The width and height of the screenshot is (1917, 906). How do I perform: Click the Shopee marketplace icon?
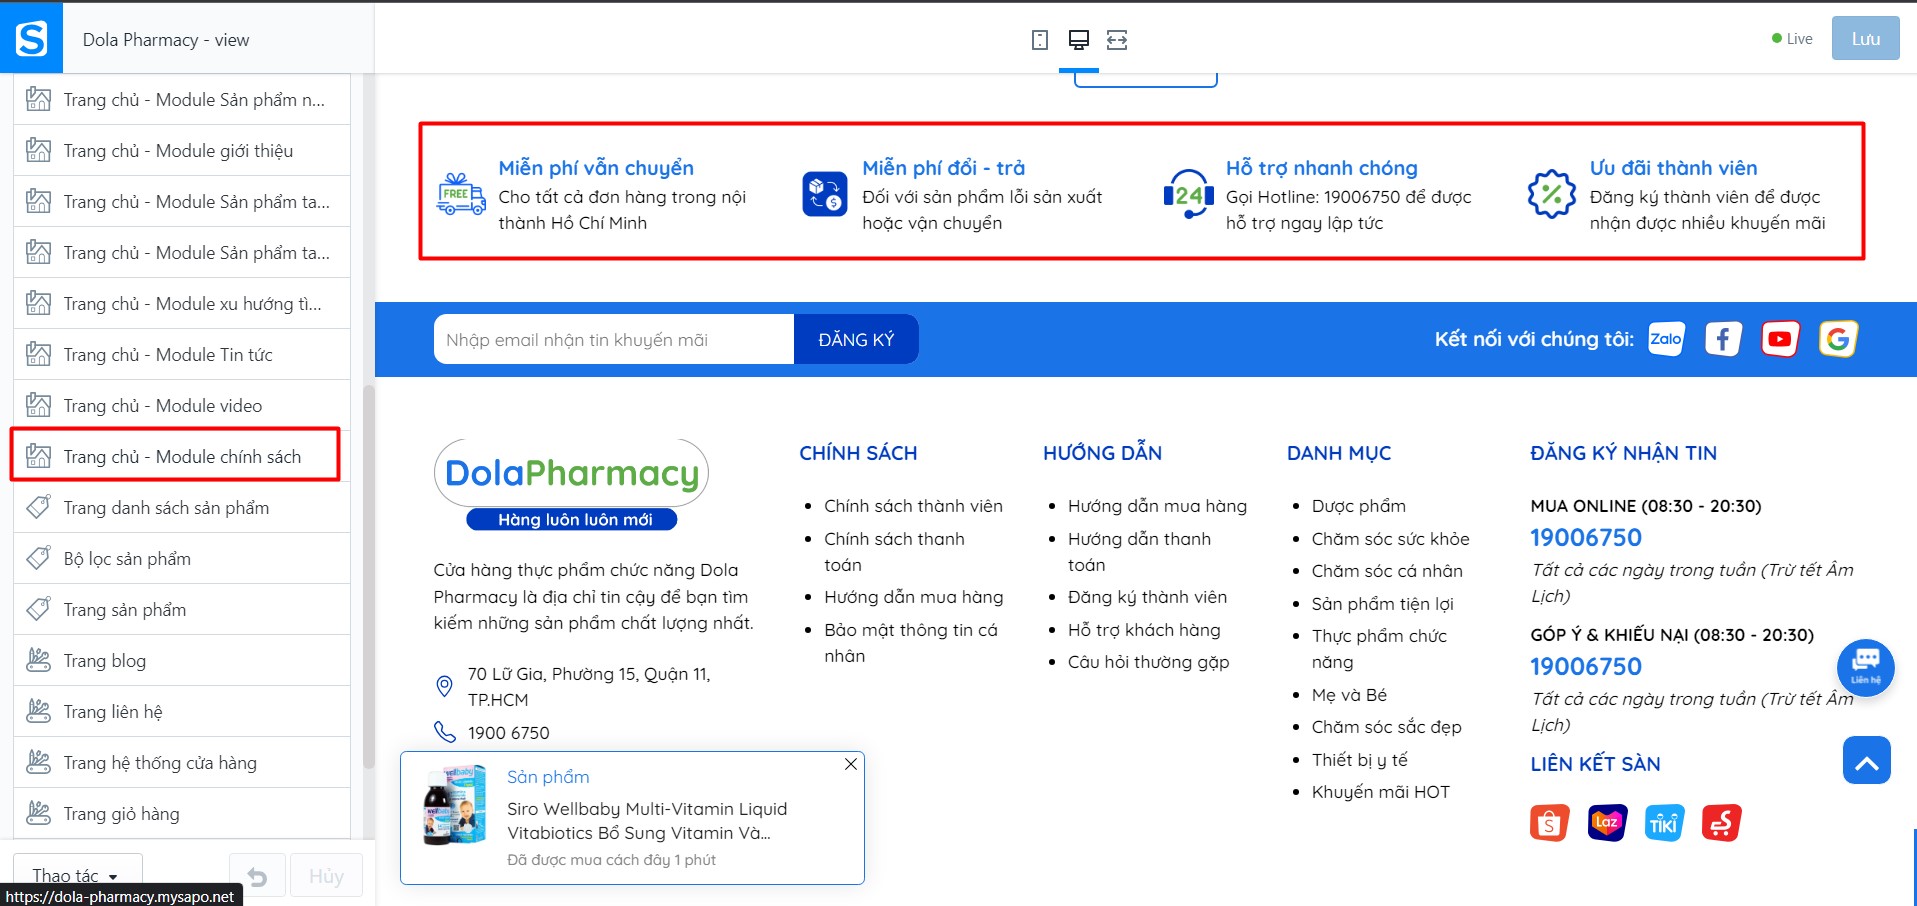pyautogui.click(x=1549, y=823)
